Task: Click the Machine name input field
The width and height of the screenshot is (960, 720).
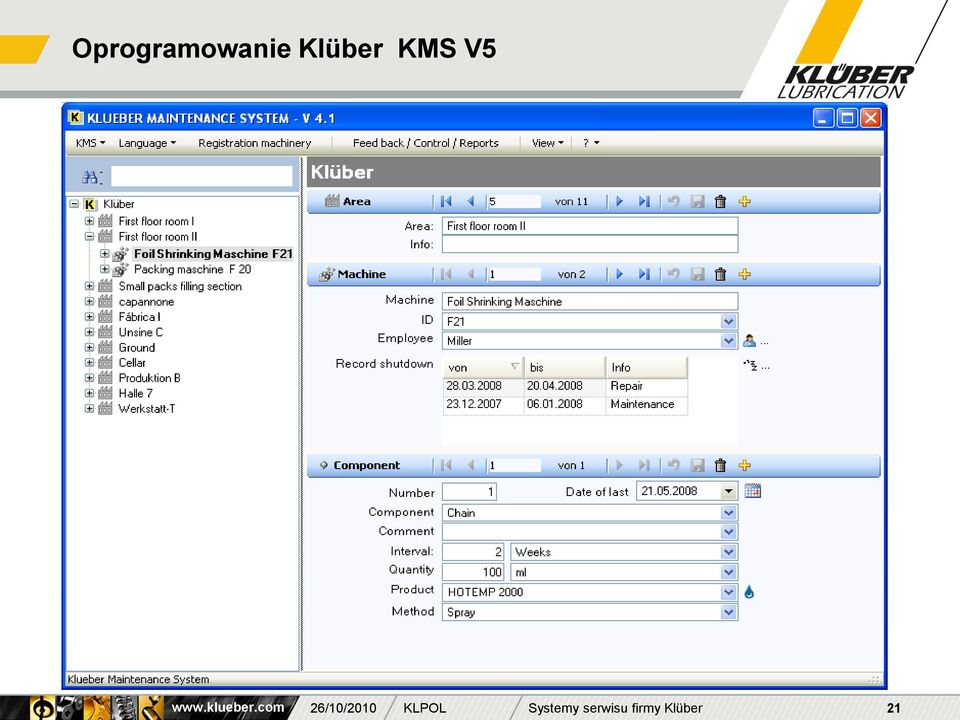Action: [x=590, y=301]
